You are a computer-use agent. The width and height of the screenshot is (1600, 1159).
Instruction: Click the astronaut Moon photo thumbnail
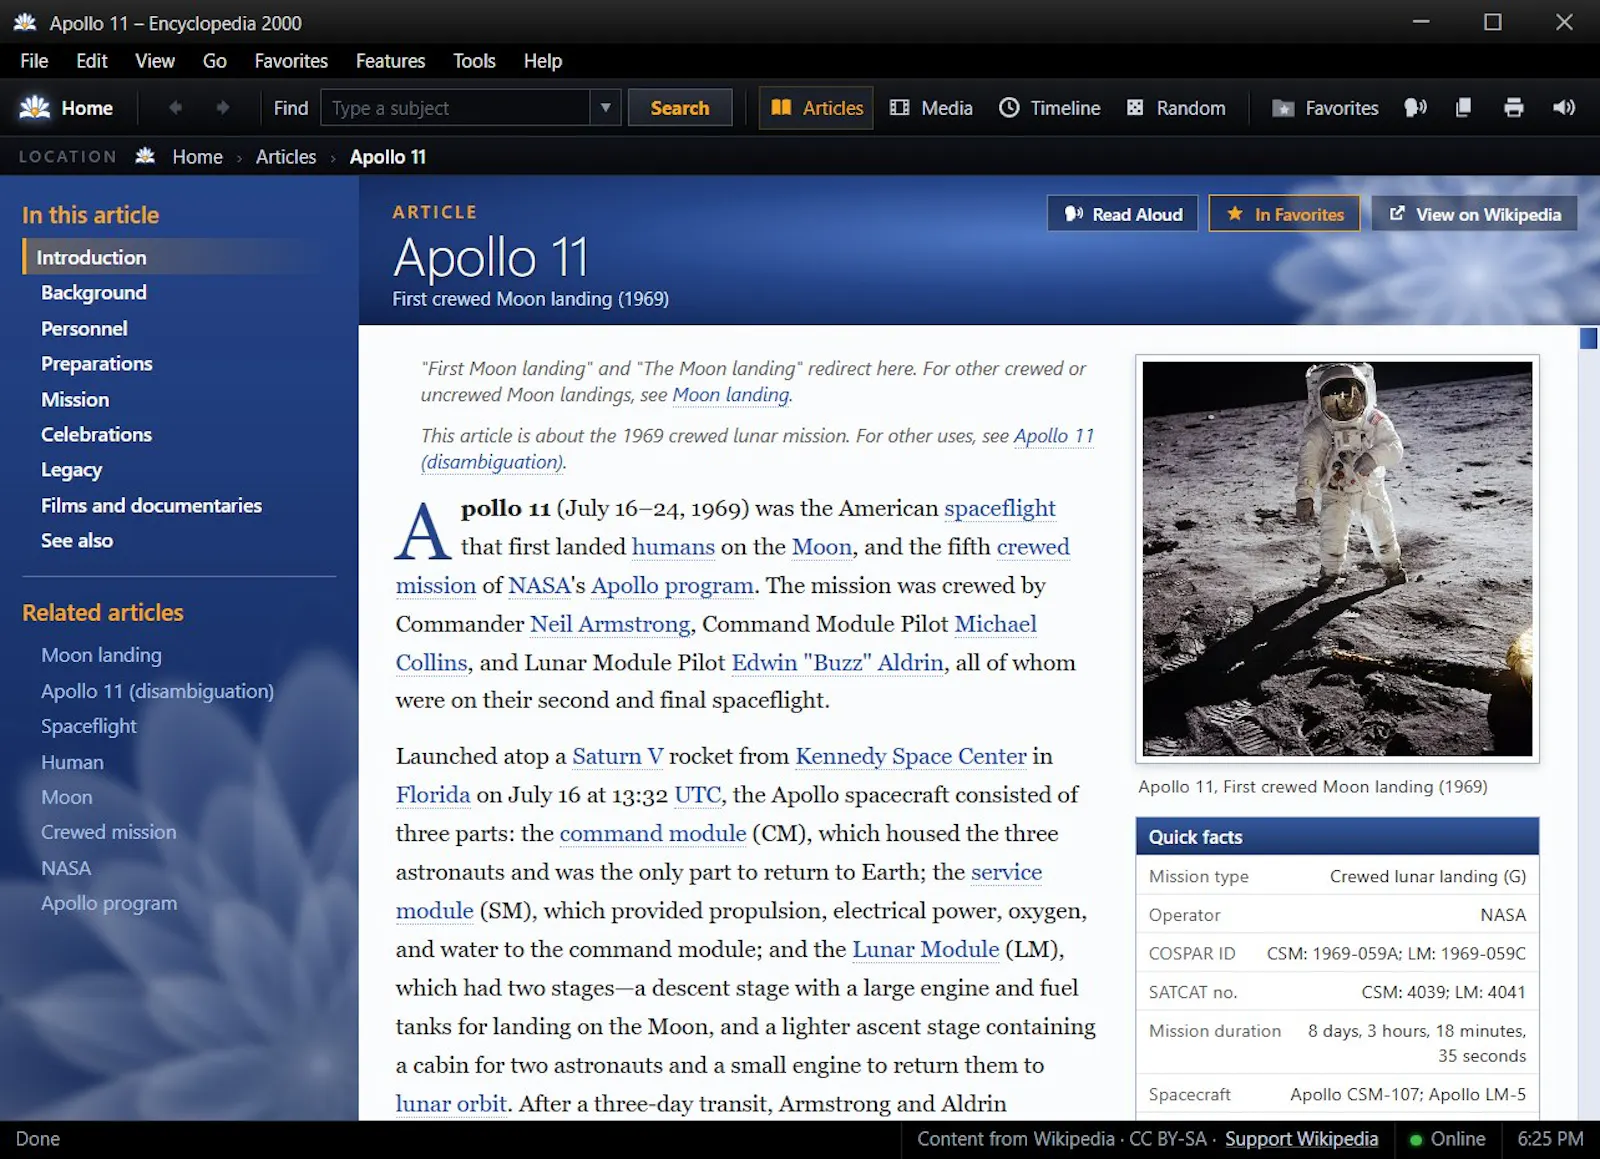(1337, 558)
